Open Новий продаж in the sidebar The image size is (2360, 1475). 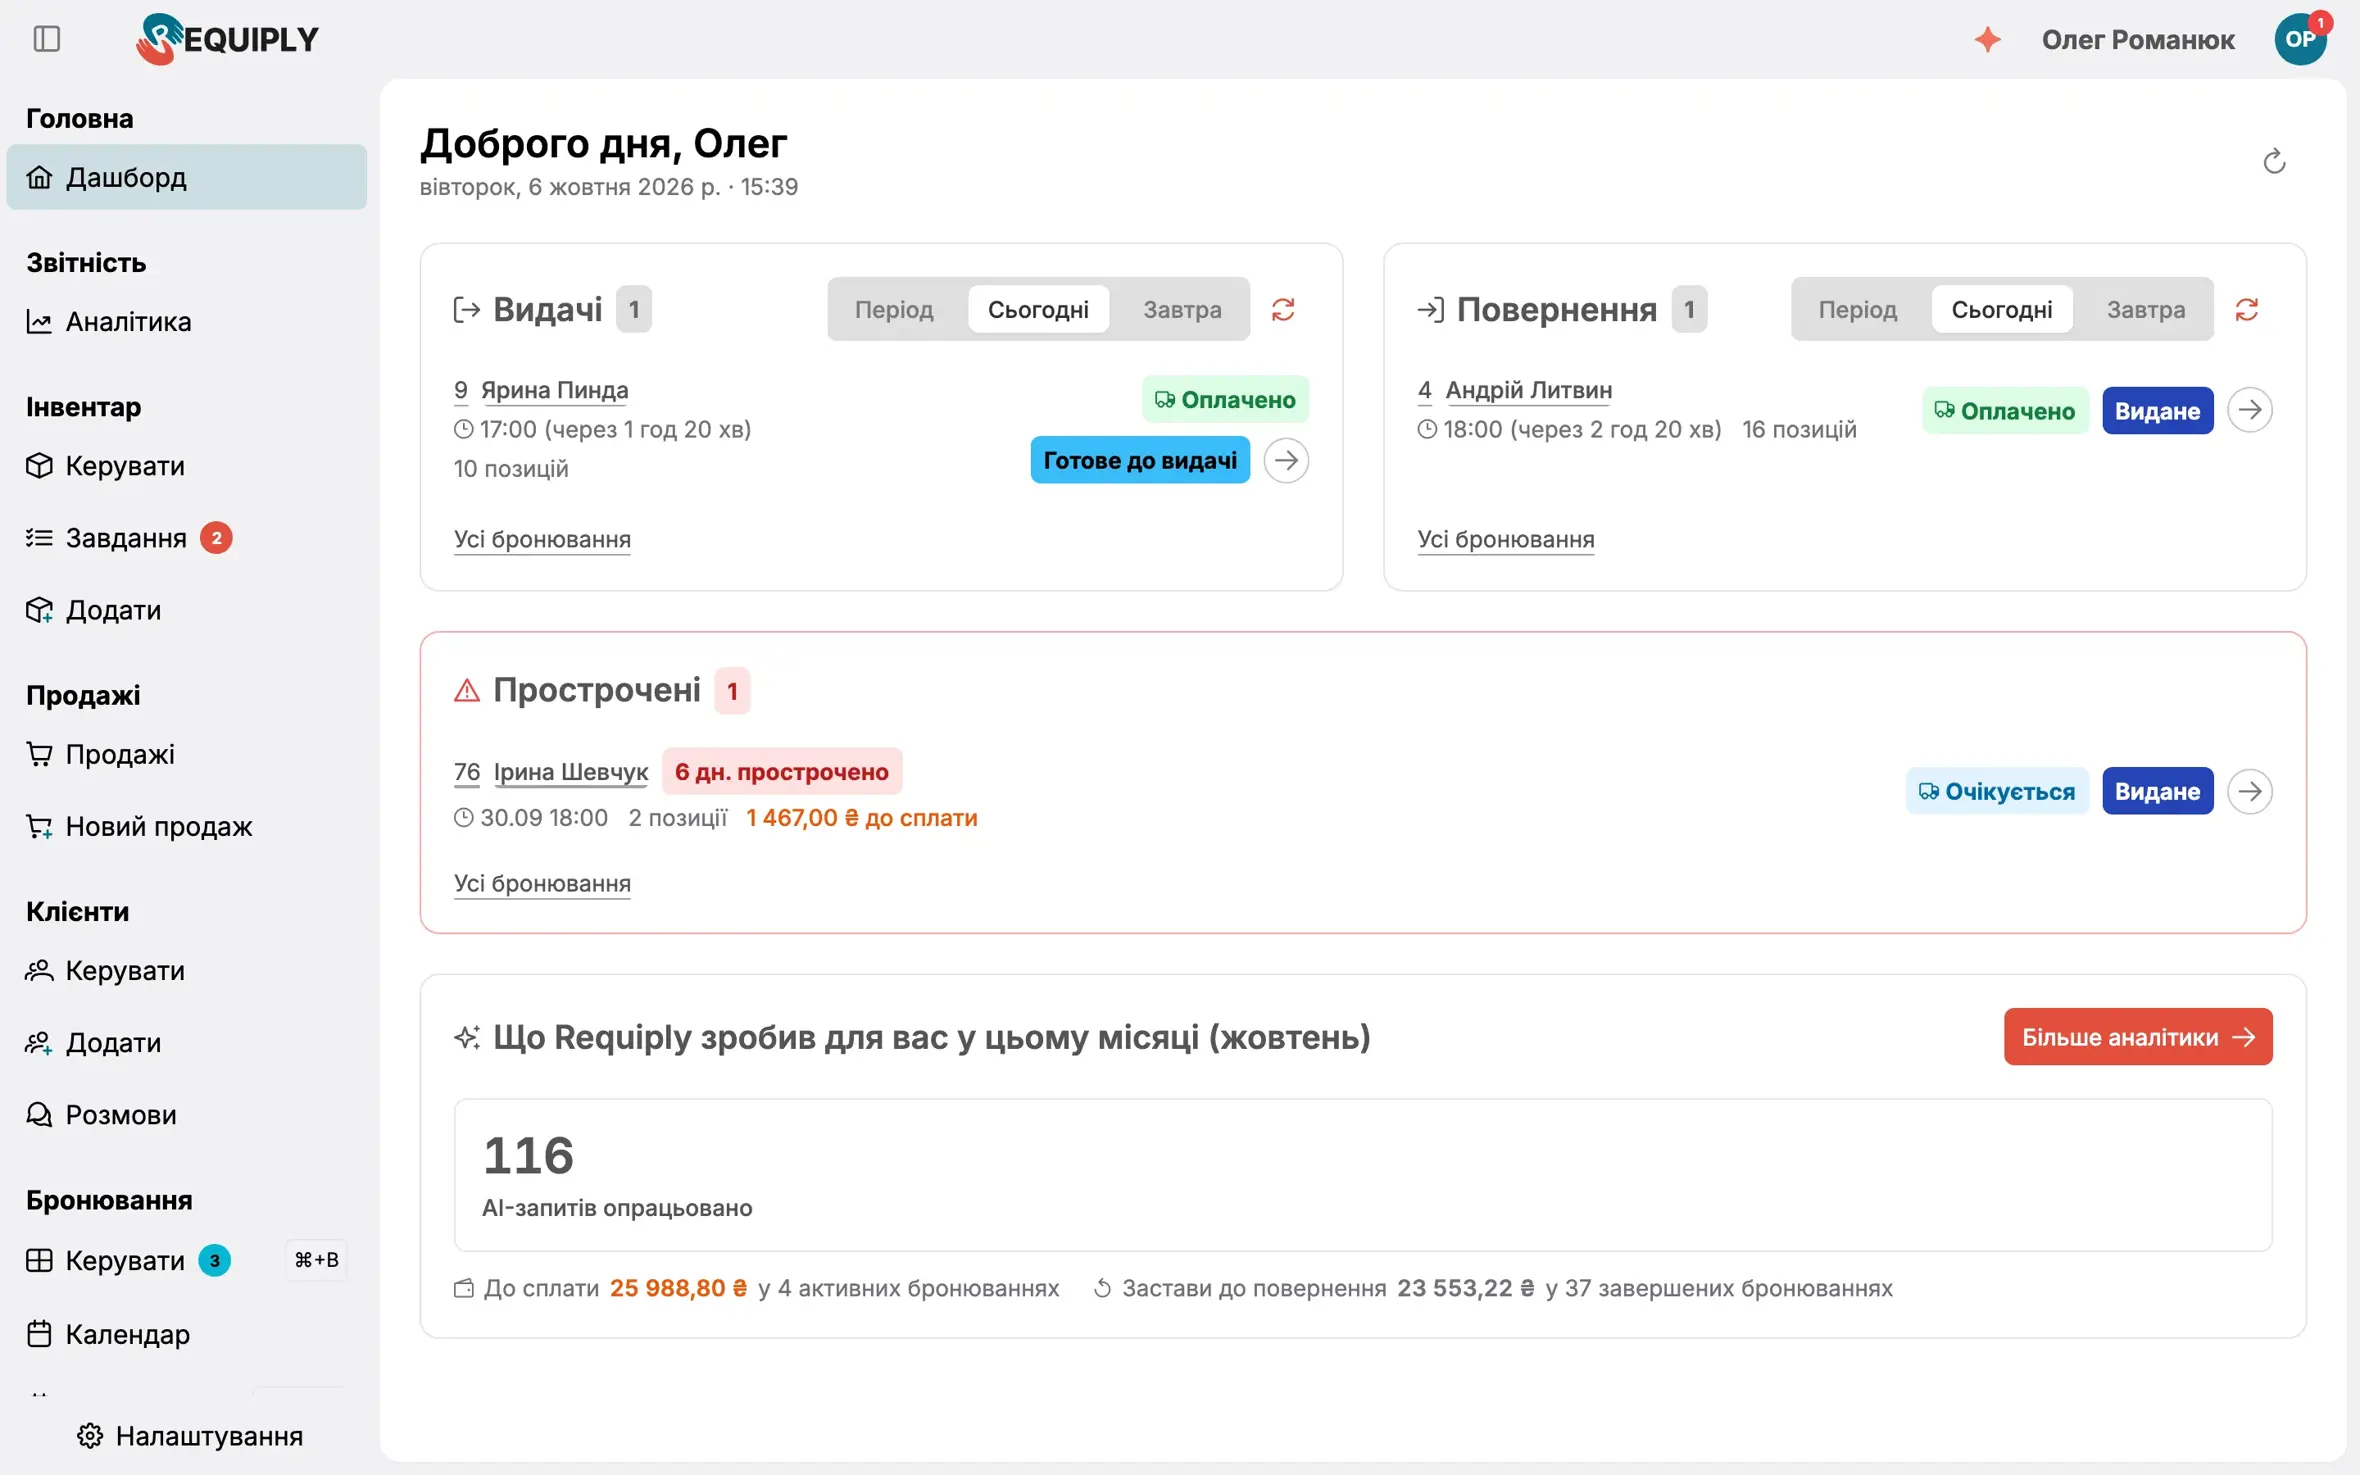[x=187, y=826]
